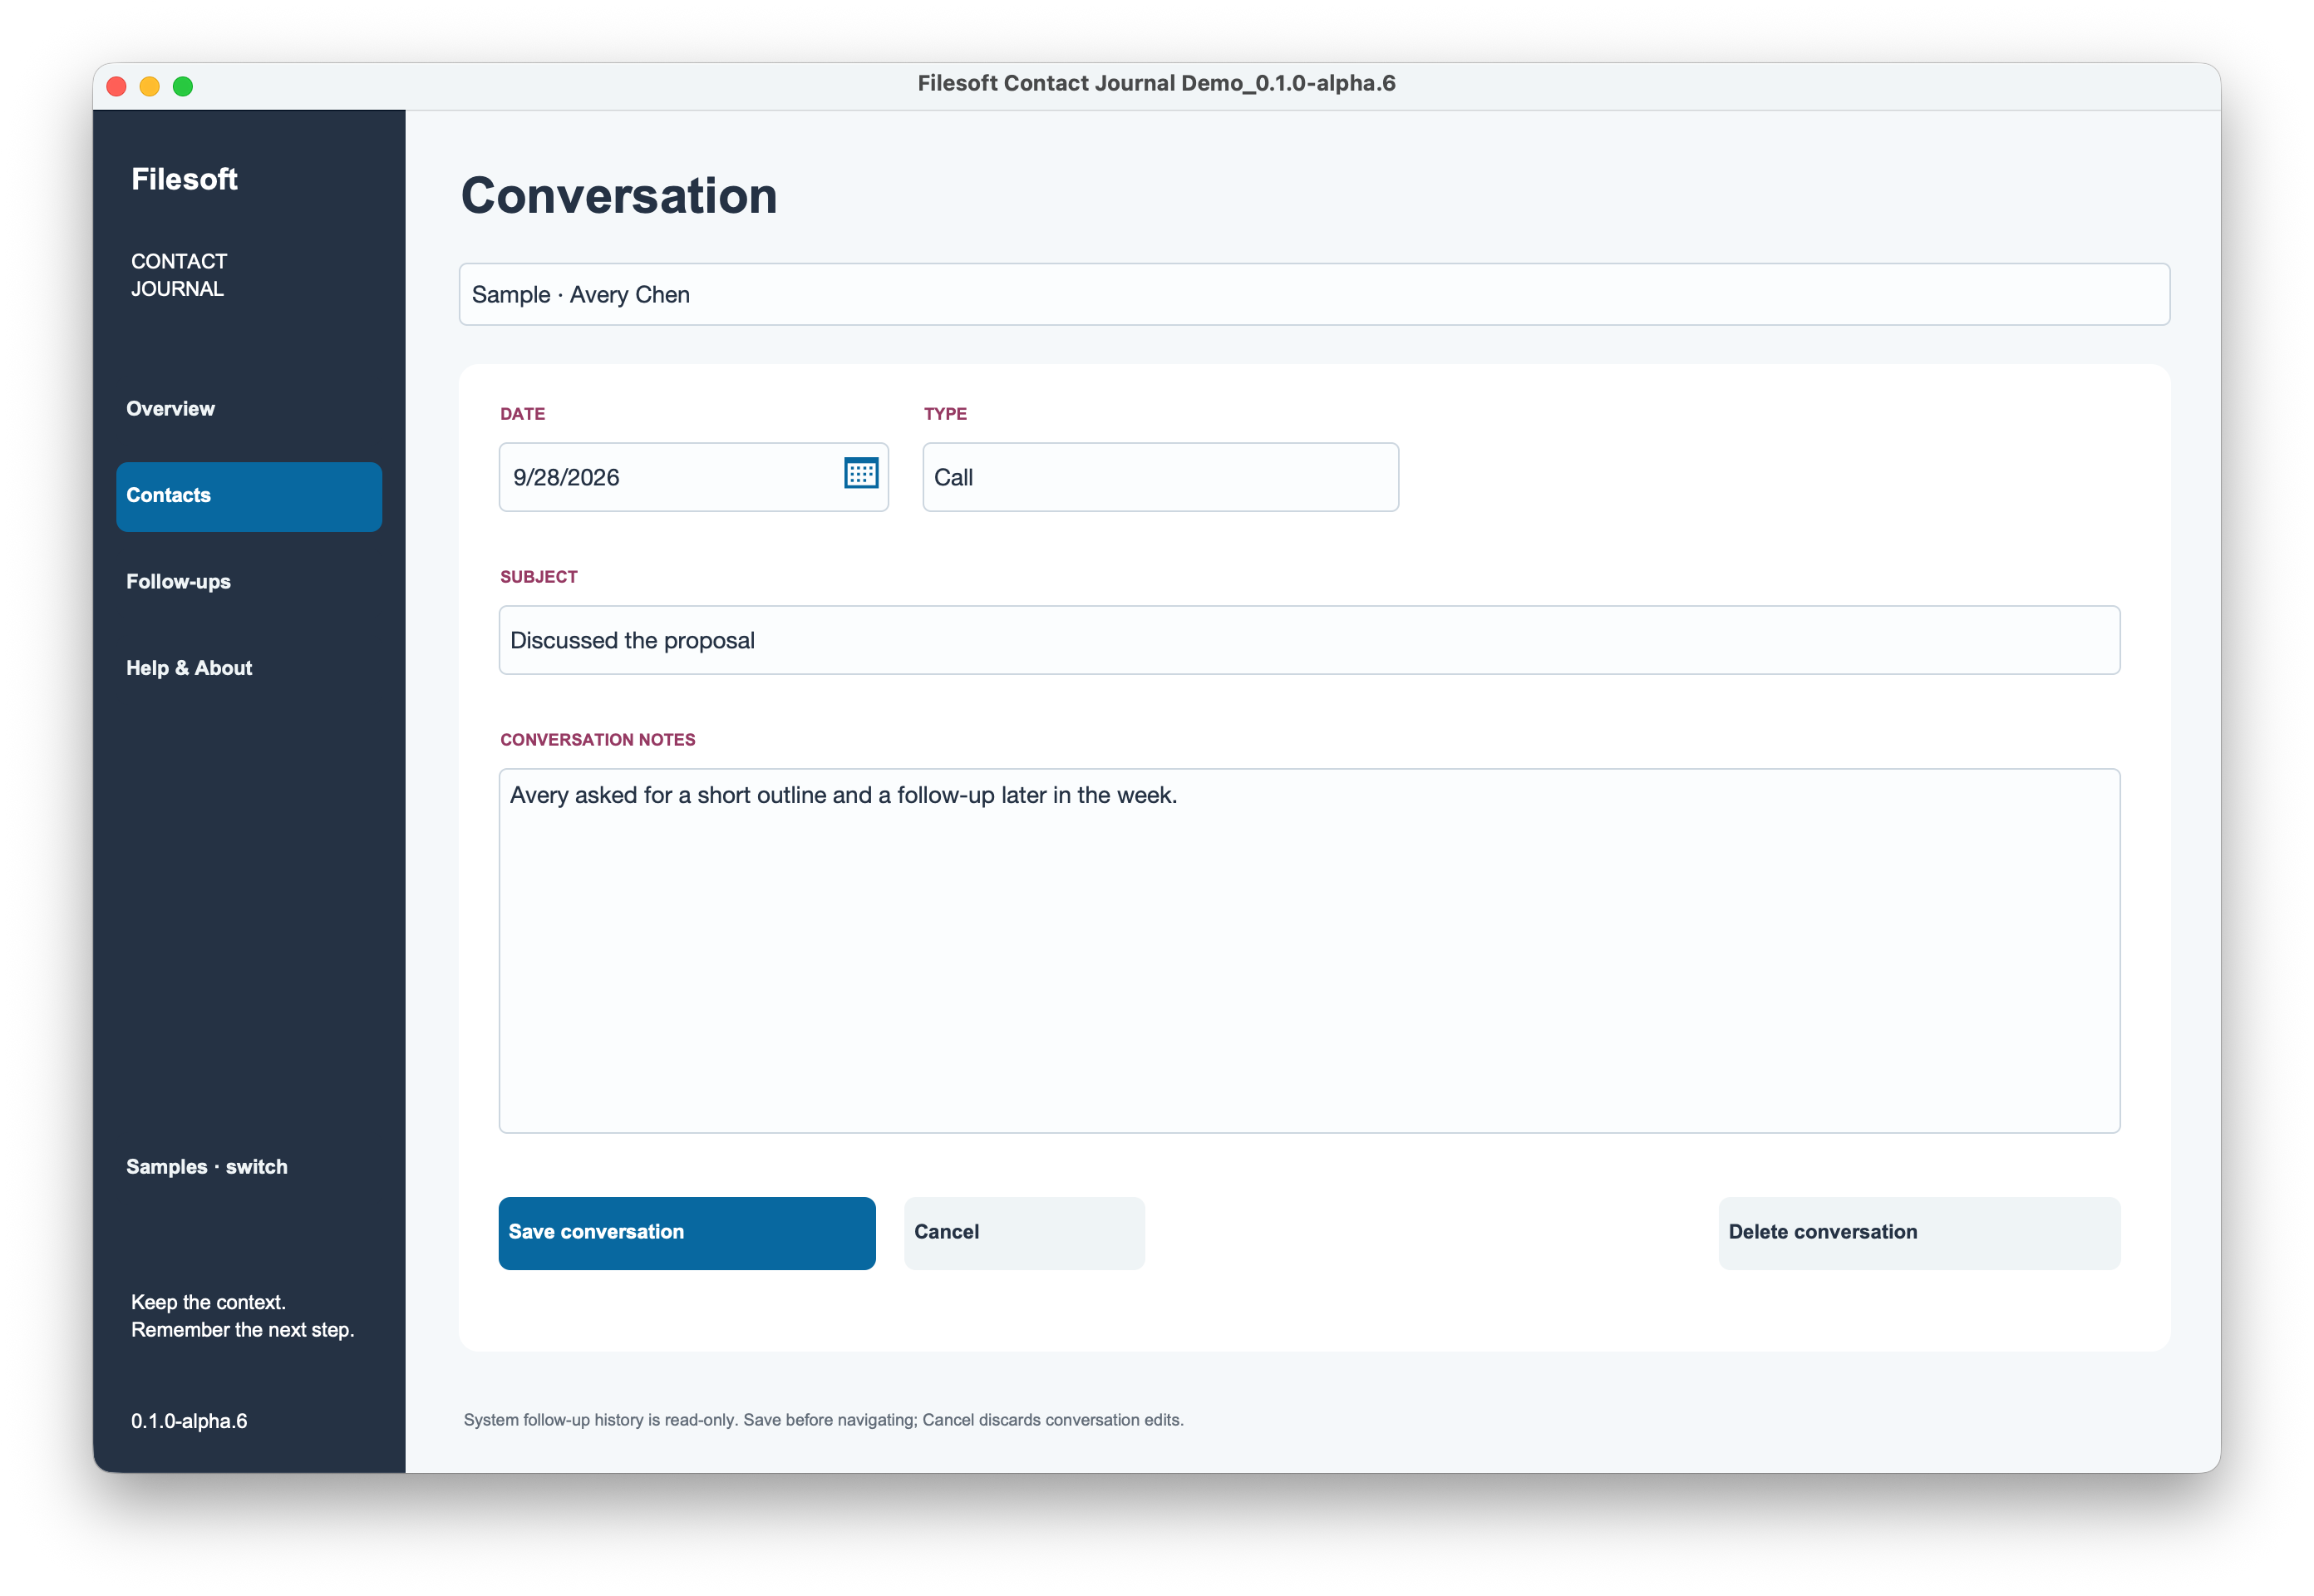Viewport: 2314px width, 1596px height.
Task: Click the DATE field label
Action: pos(522,414)
